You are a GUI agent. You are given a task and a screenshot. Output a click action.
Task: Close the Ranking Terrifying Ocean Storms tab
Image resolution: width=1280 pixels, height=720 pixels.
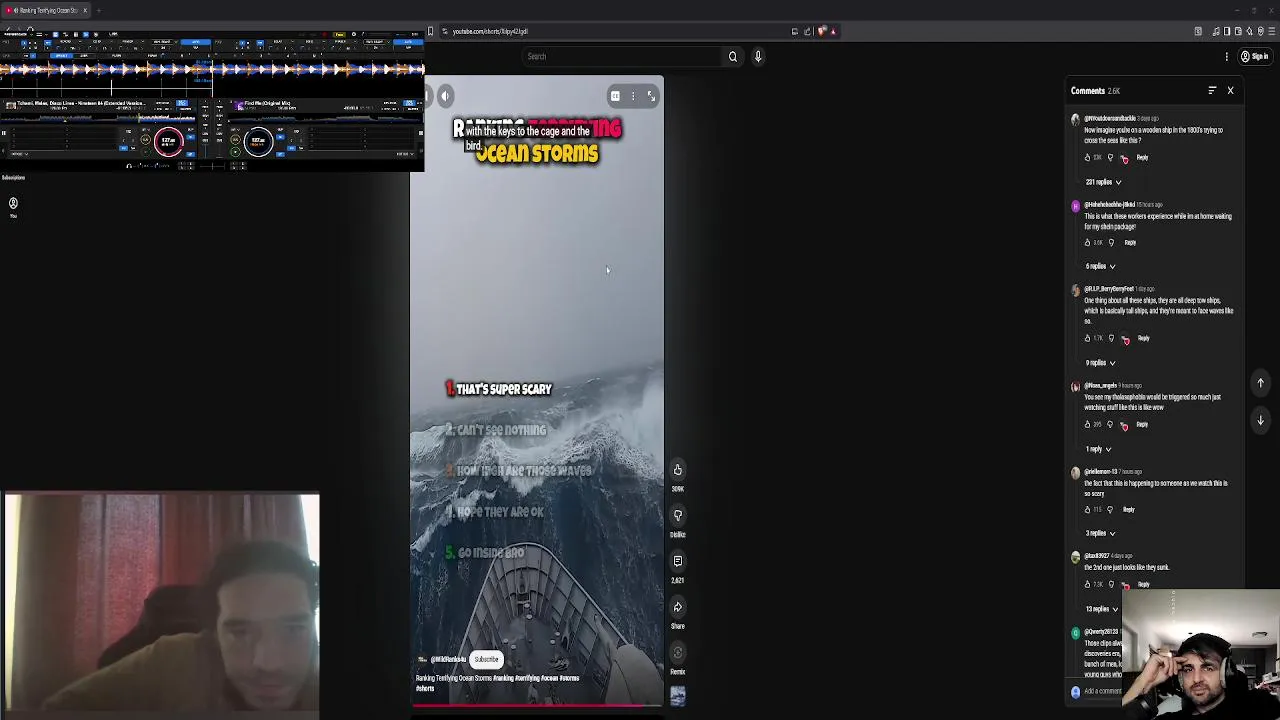click(x=85, y=10)
